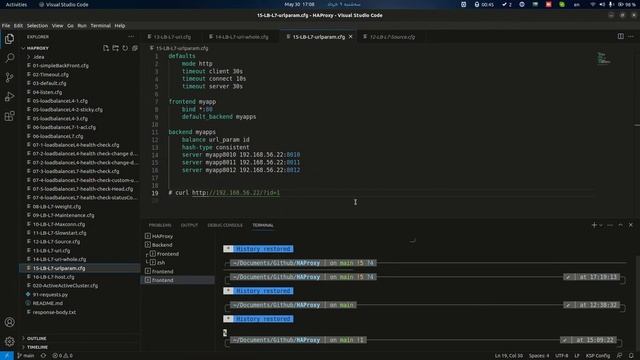The height and width of the screenshot is (360, 640).
Task: Switch to 14-LB-L7-uri-whole.cfg tab
Action: (x=240, y=37)
